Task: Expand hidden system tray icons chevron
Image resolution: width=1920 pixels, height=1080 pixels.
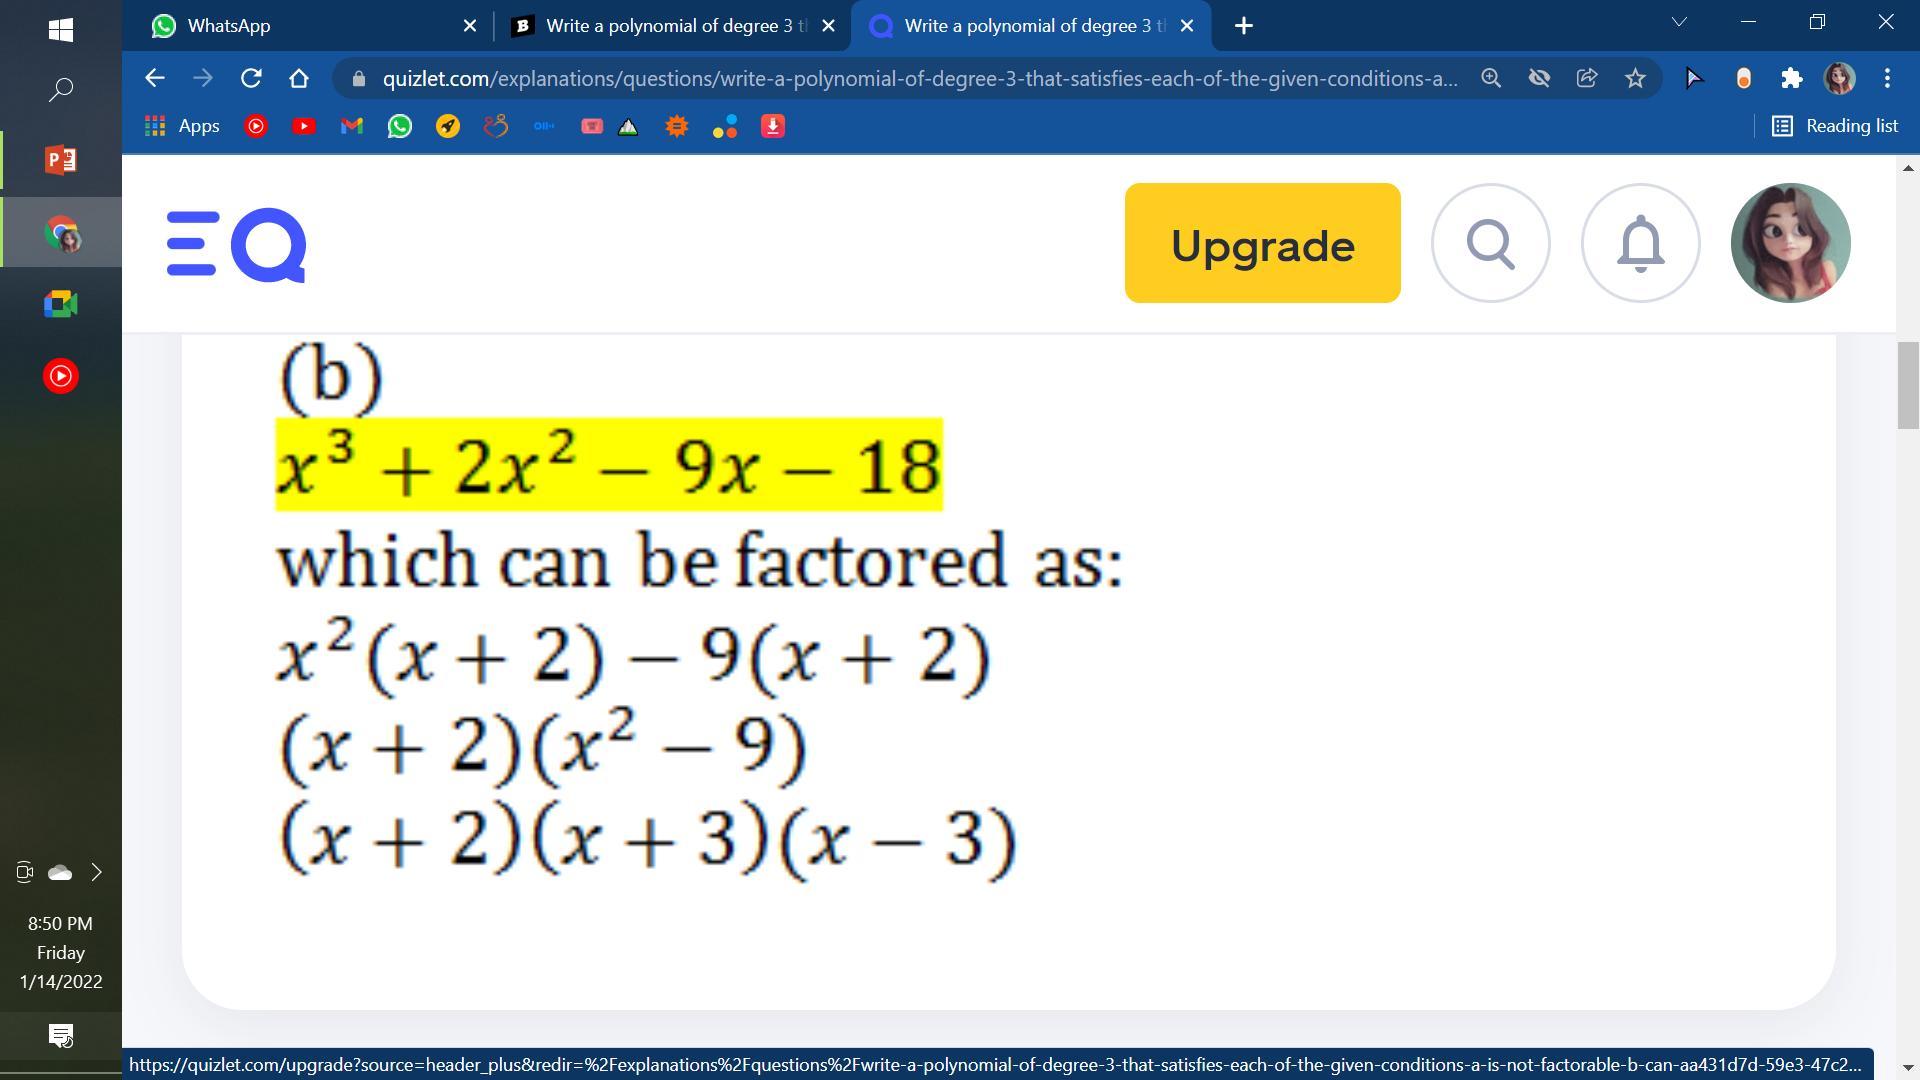Action: pyautogui.click(x=97, y=872)
